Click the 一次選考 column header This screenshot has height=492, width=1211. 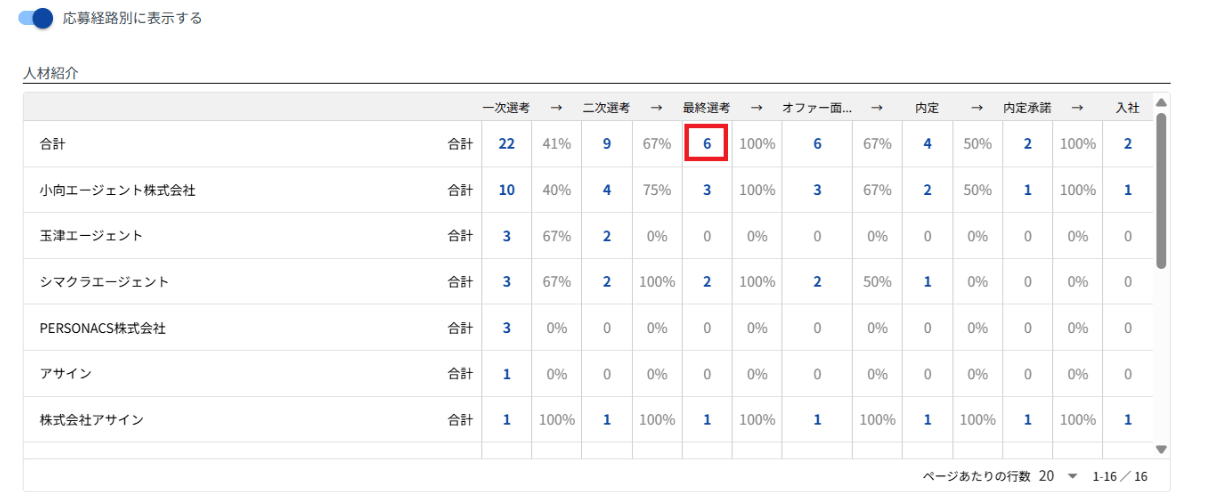pyautogui.click(x=506, y=107)
